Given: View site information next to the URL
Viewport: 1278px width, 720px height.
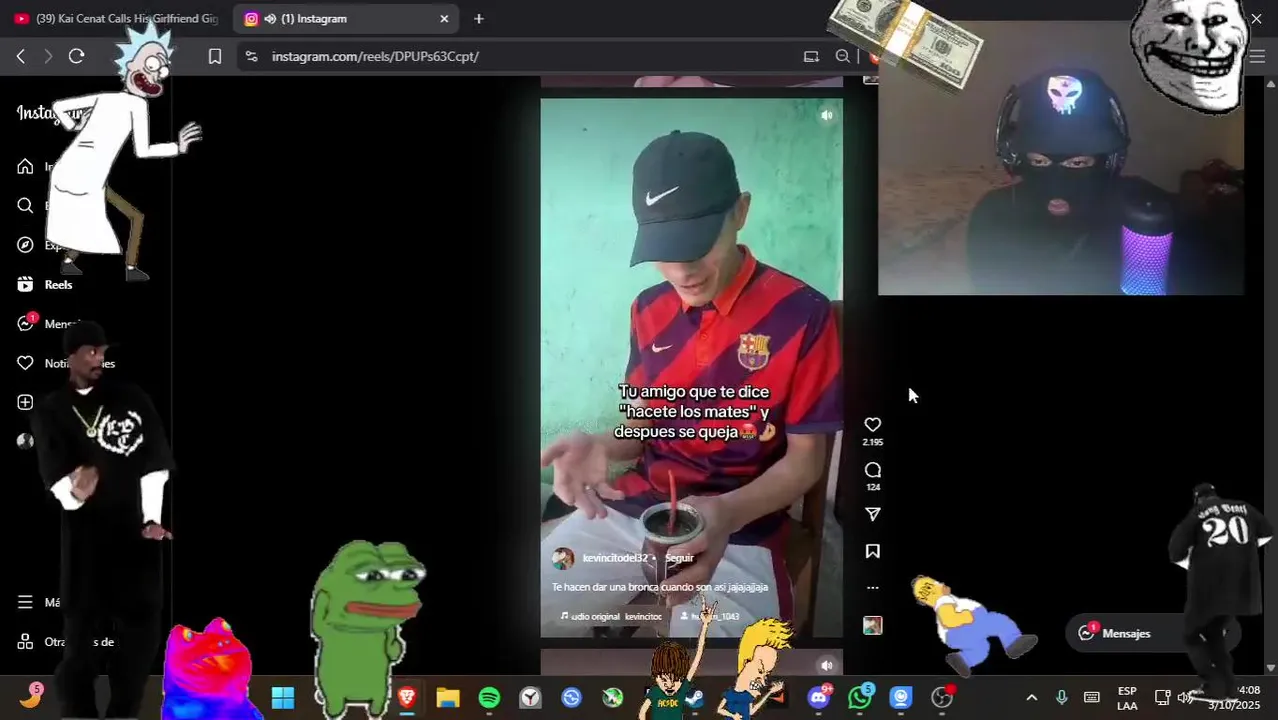Looking at the screenshot, I should (251, 56).
